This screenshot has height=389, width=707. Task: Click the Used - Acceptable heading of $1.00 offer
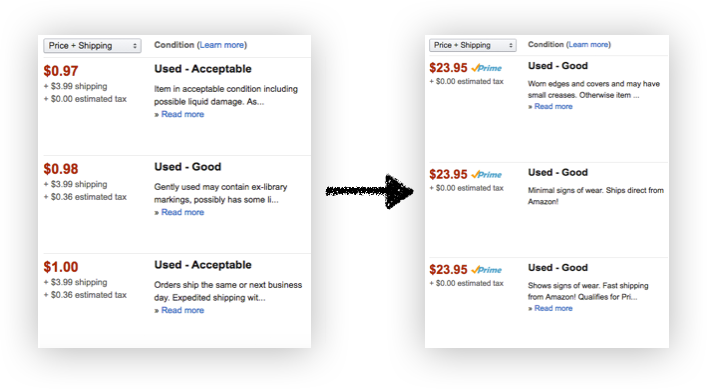(203, 265)
